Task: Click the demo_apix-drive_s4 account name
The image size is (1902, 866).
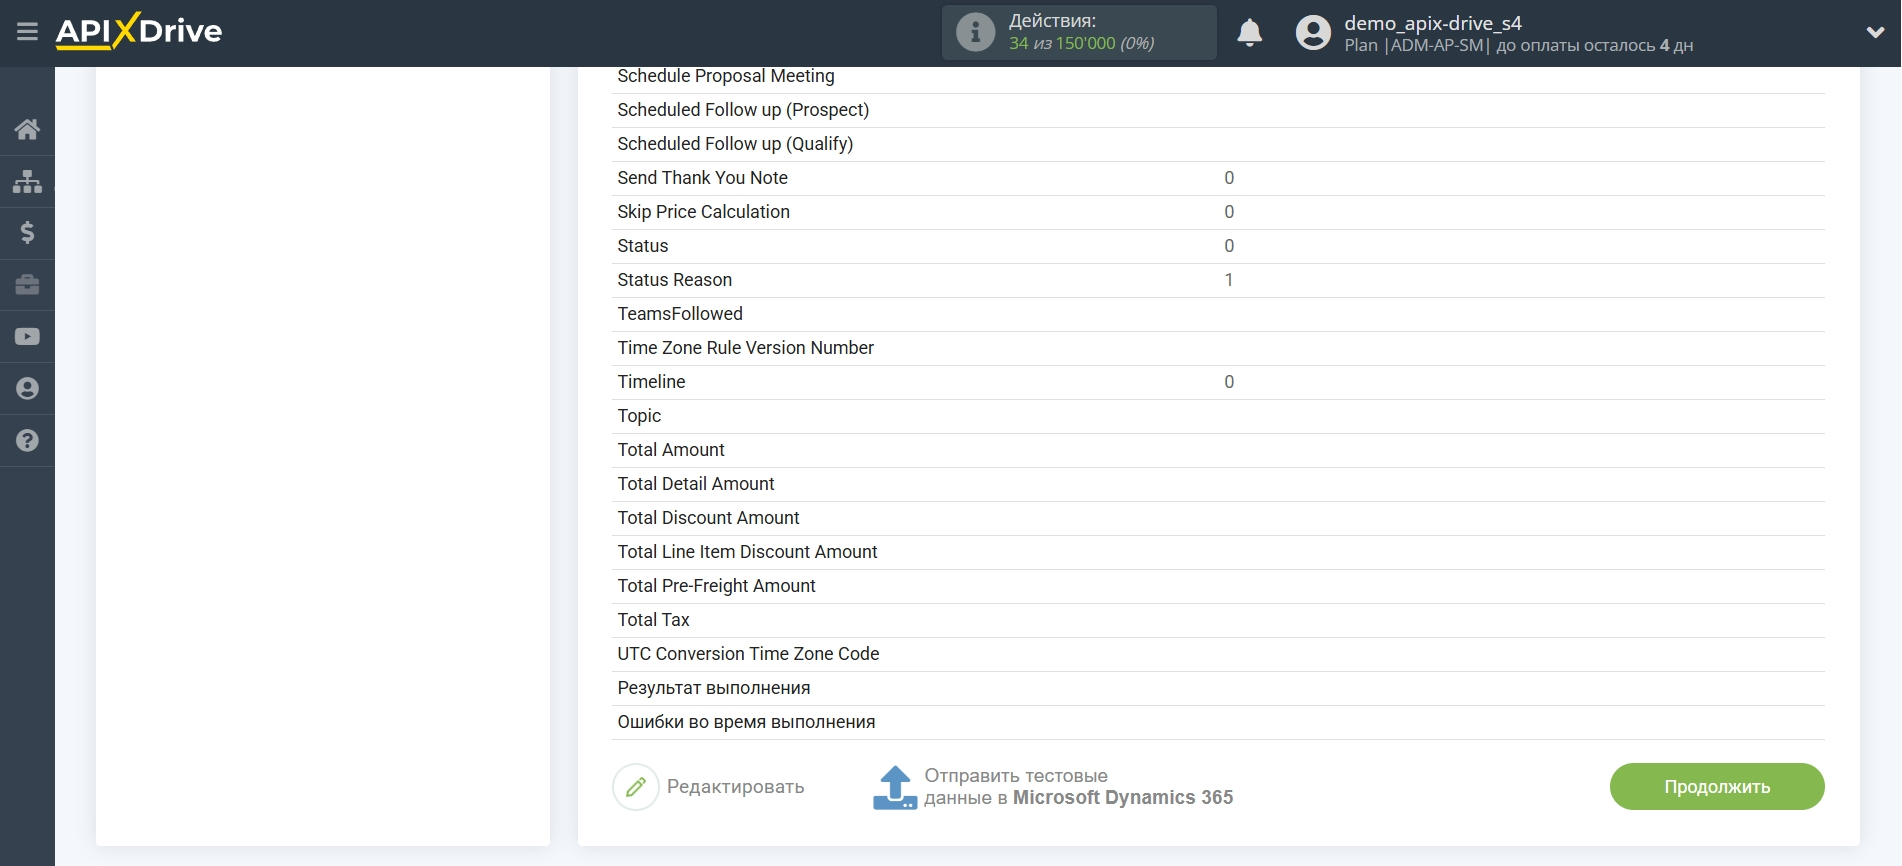Action: pyautogui.click(x=1433, y=23)
